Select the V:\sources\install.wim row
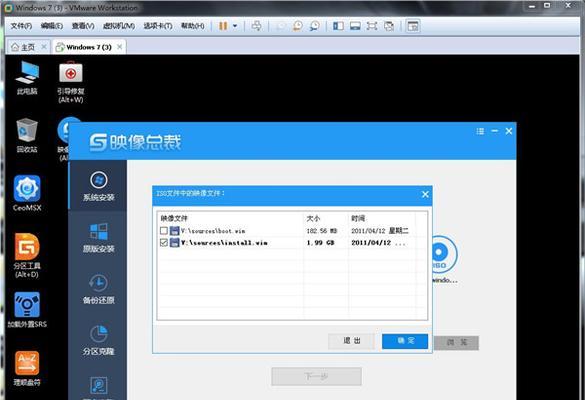Screen dimensions: 585x400 coord(292,243)
